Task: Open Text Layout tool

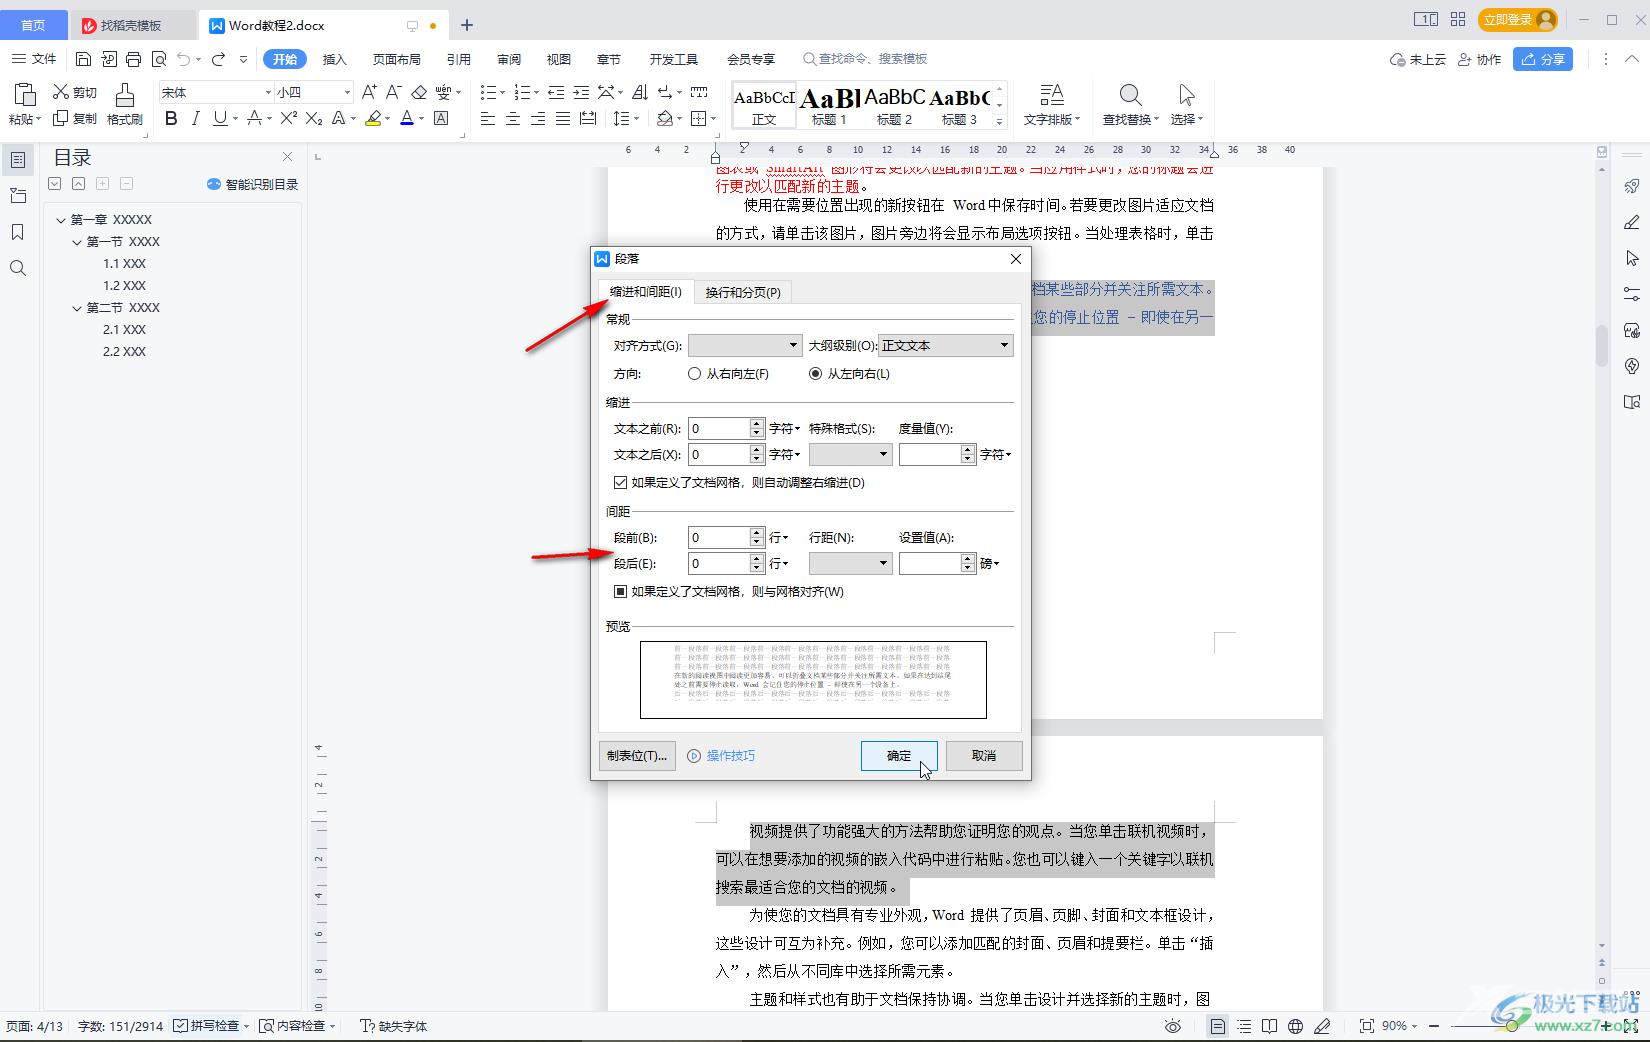Action: [1052, 104]
